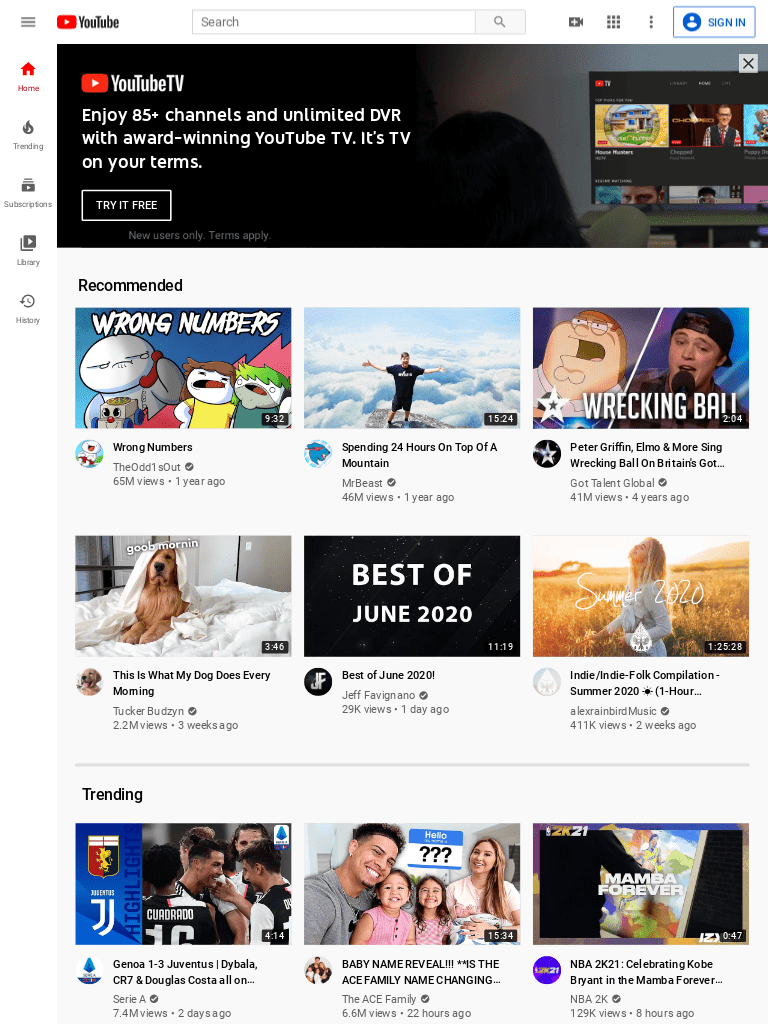Click The ACE Family channel avatar
Viewport: 768px width, 1024px height.
(x=318, y=970)
